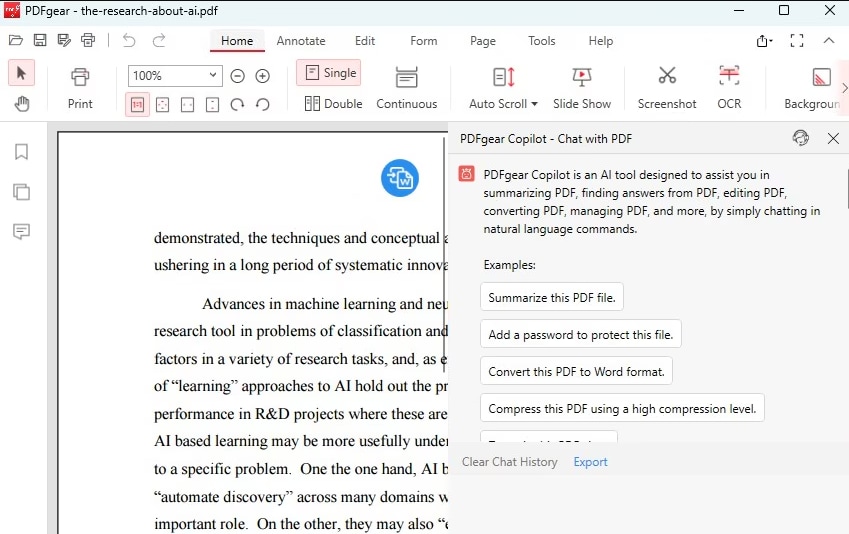
Task: Click the blue convert to Word floating icon
Action: click(400, 178)
